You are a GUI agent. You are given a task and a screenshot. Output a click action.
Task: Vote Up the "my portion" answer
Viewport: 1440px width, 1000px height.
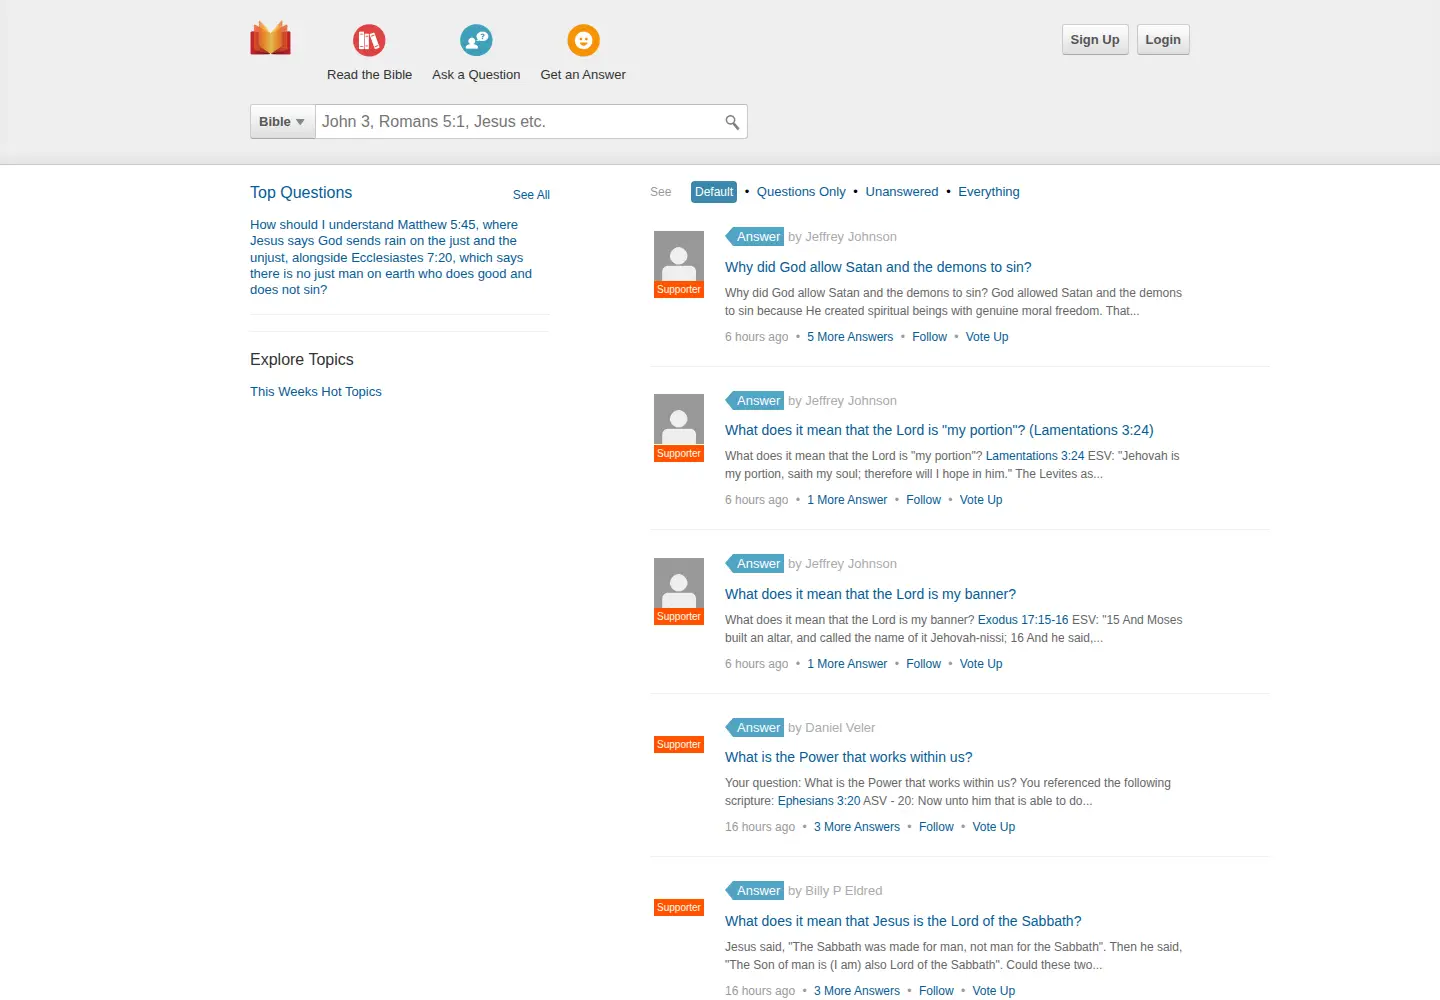tap(981, 500)
